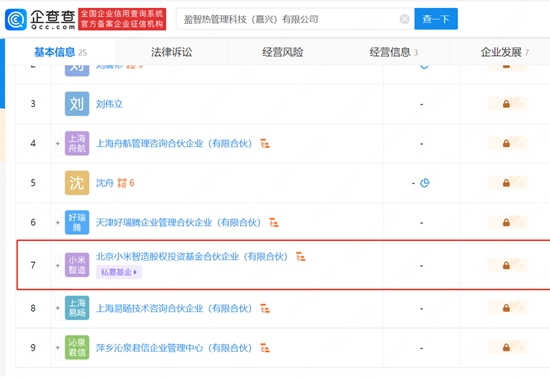Click the 查一下 search button
Viewport: 550px width, 378px height.
click(x=436, y=19)
